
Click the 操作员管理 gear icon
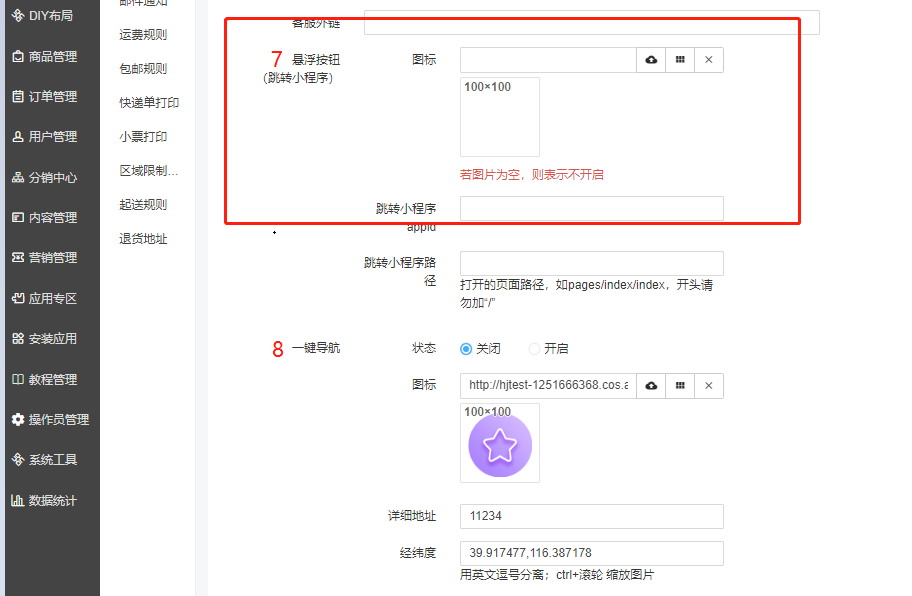18,419
